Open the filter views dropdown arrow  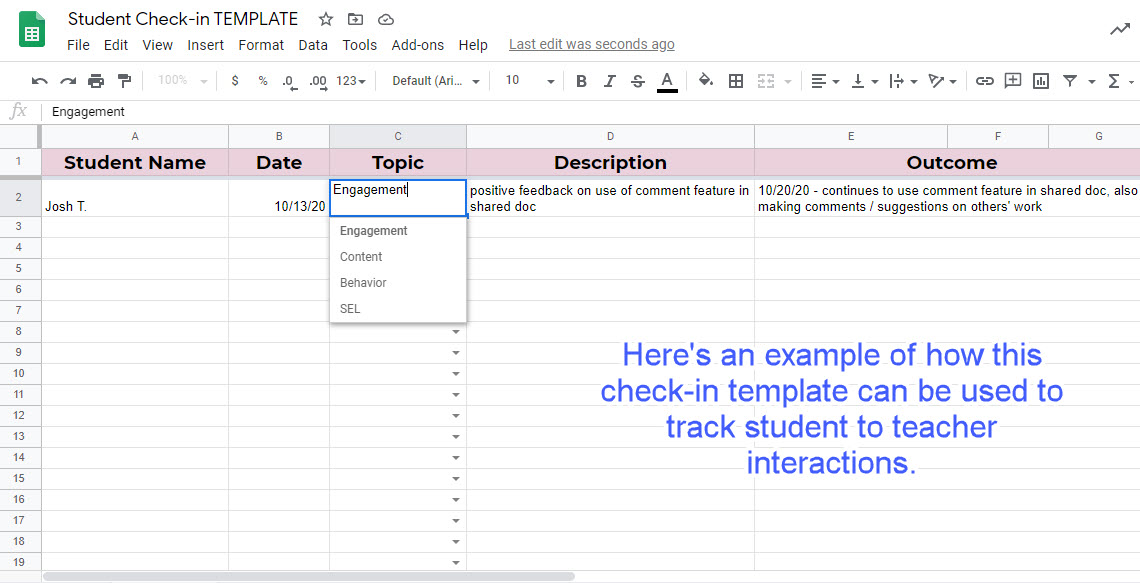click(1091, 81)
